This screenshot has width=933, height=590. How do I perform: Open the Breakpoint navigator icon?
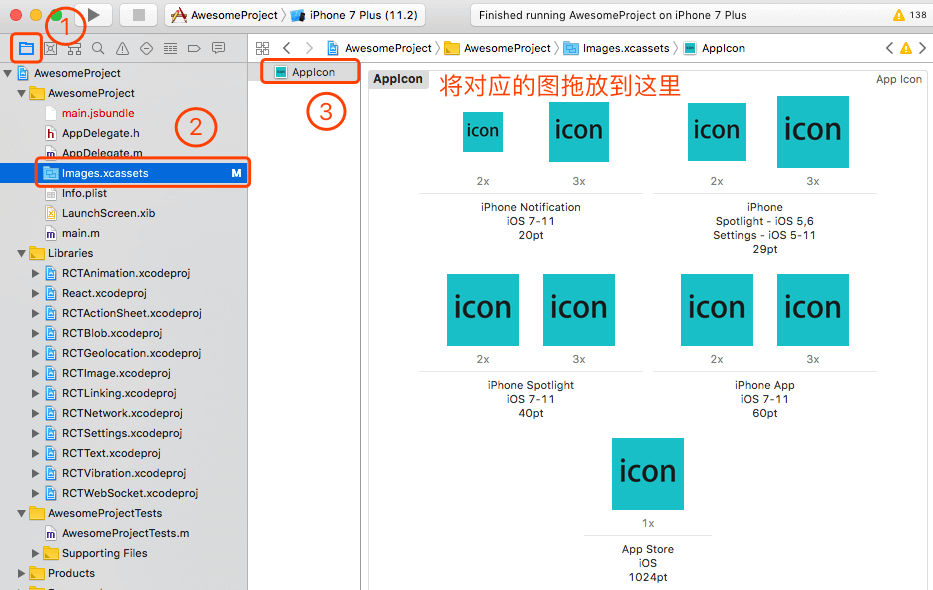pyautogui.click(x=194, y=48)
